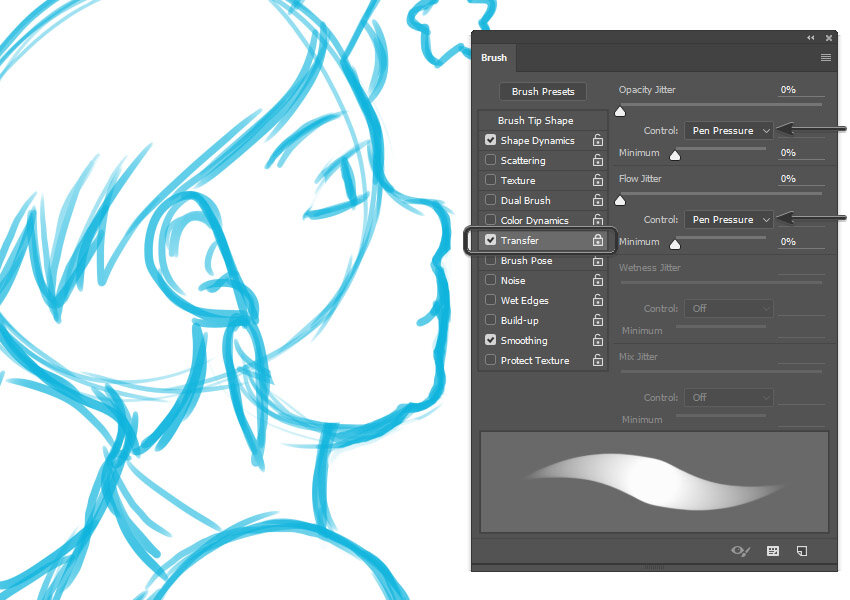850x600 pixels.
Task: Open the Preset Manager grid icon
Action: (773, 551)
